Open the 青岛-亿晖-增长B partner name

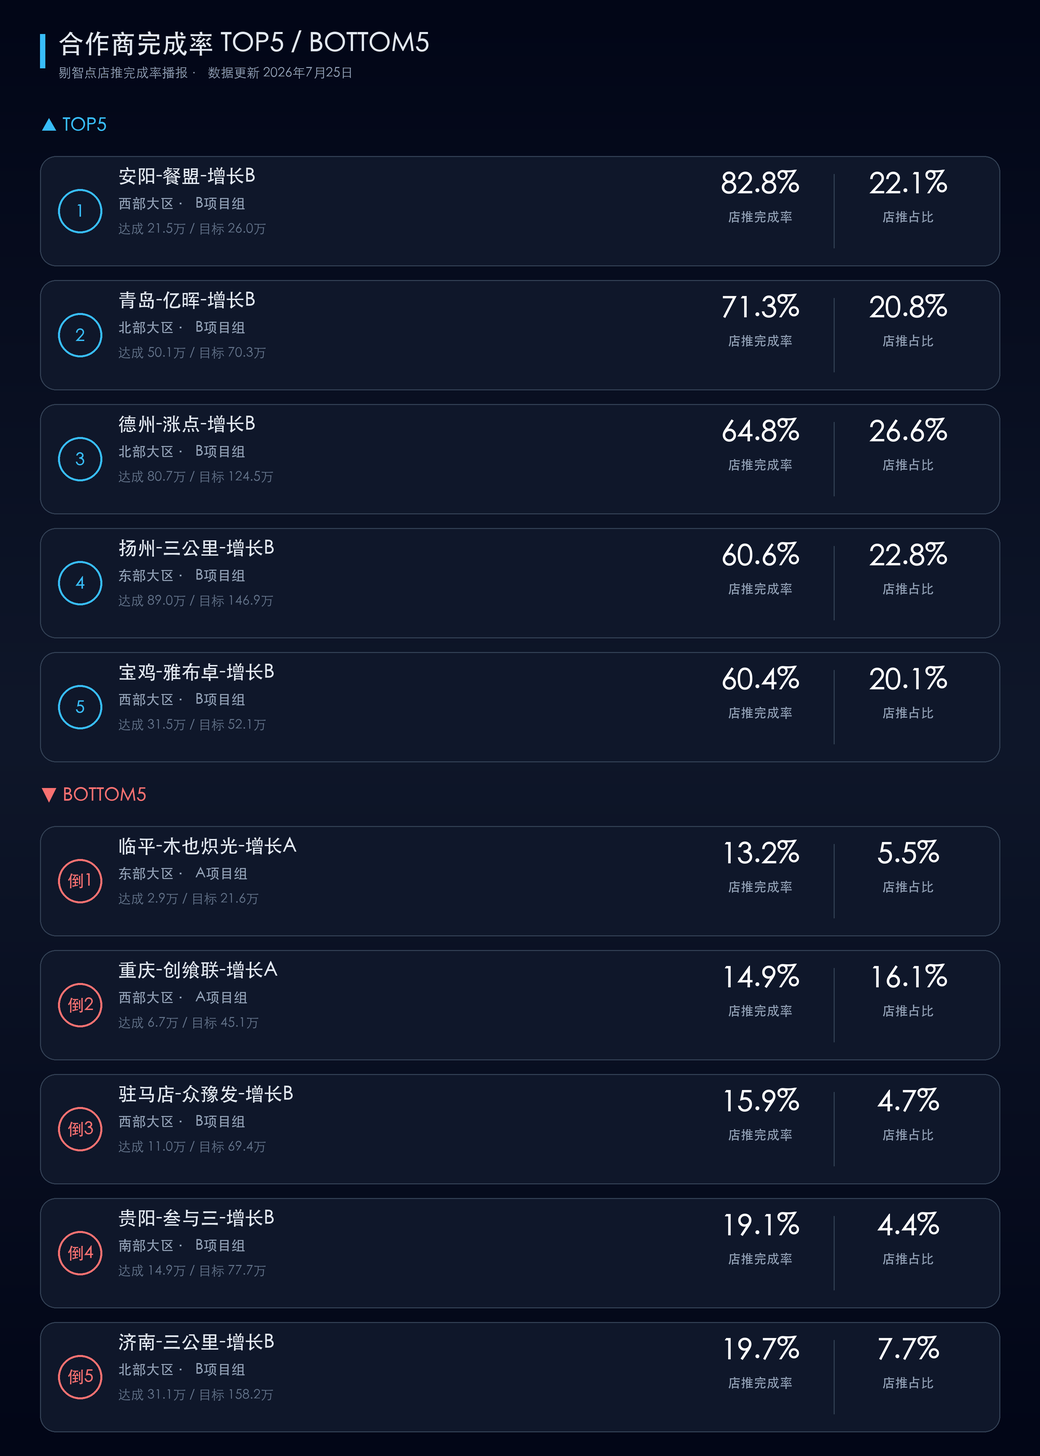click(187, 300)
